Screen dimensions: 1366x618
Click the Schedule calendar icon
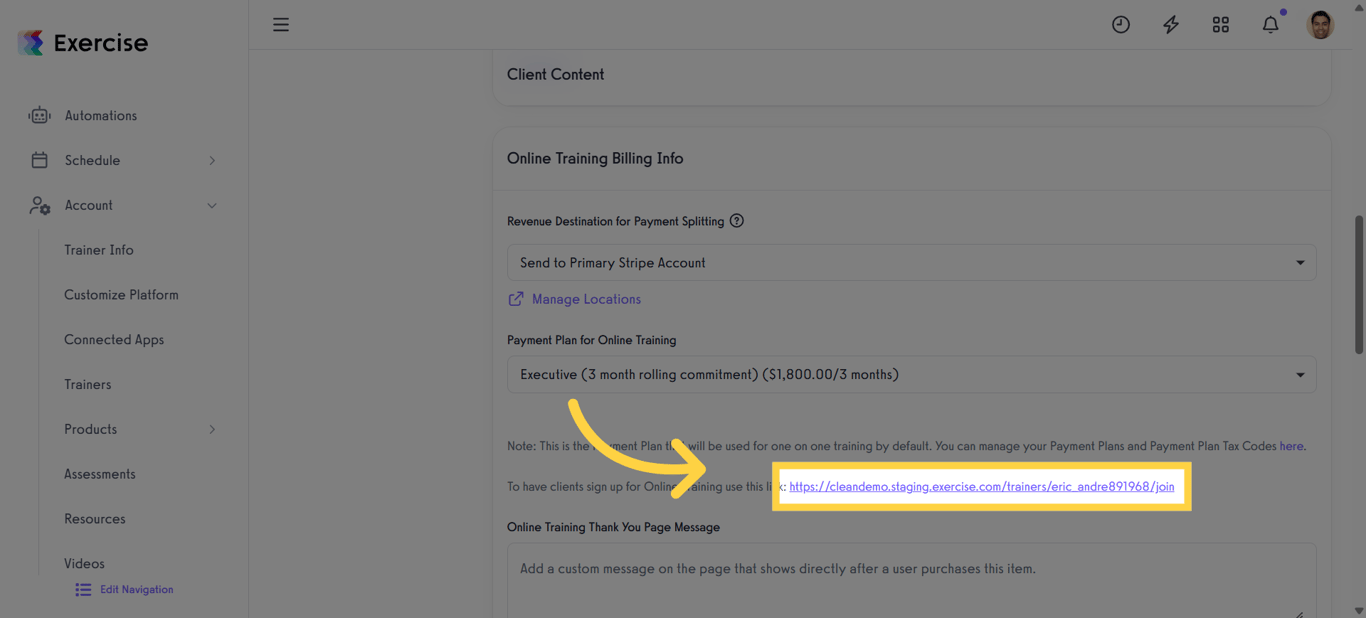click(x=39, y=160)
